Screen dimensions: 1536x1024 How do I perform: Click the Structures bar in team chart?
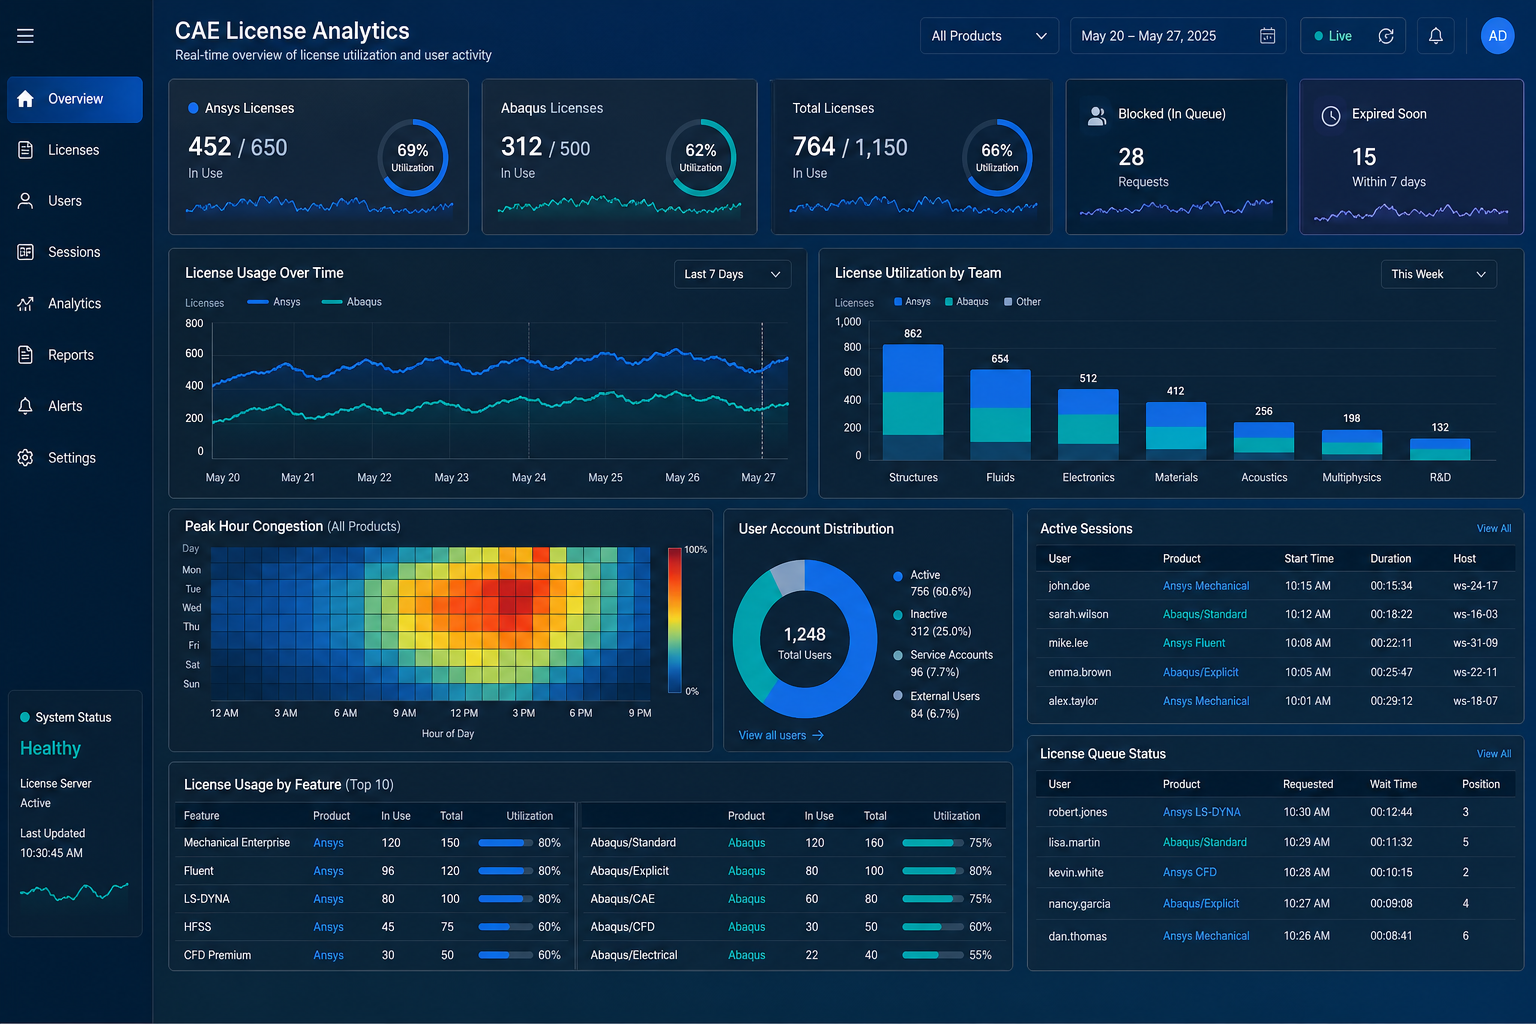(x=913, y=402)
